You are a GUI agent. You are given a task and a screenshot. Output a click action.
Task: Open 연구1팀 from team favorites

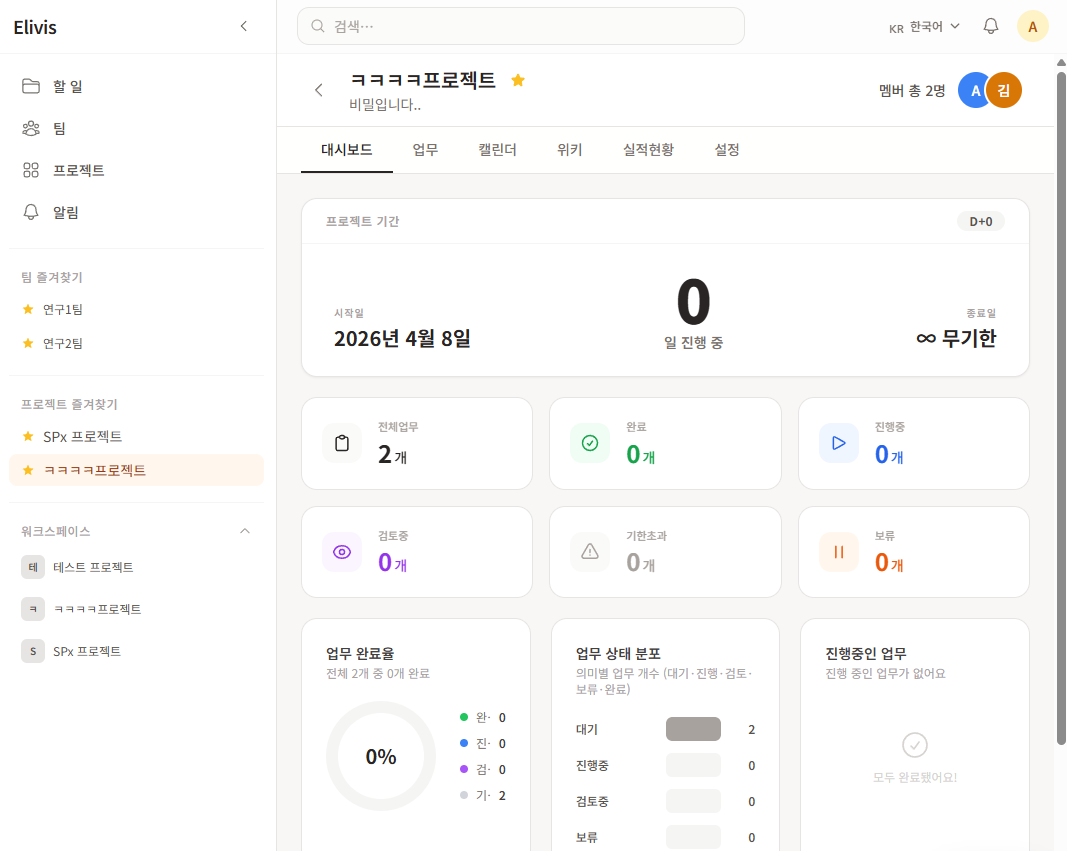tap(63, 310)
